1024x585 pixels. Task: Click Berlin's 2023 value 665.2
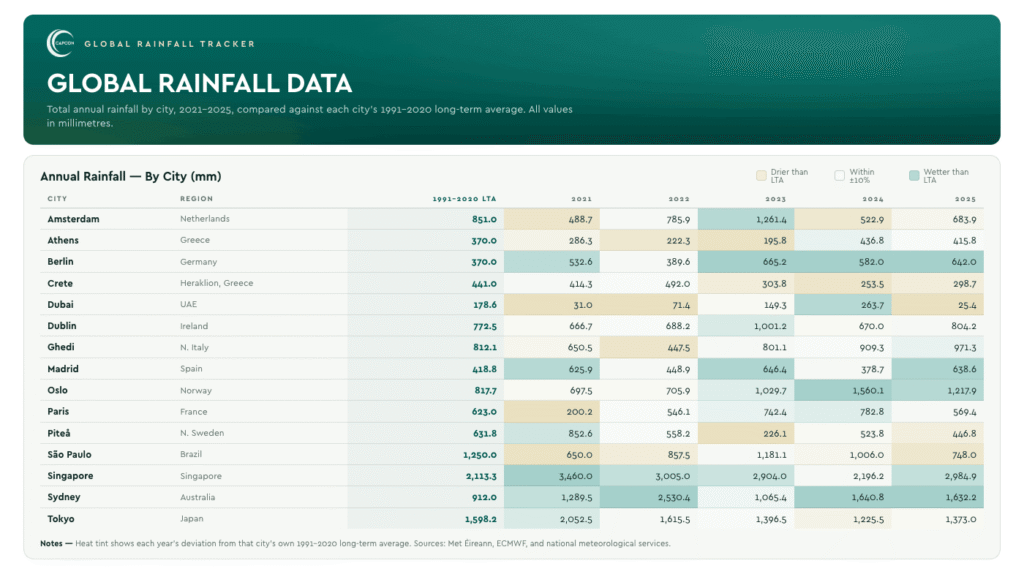point(775,262)
